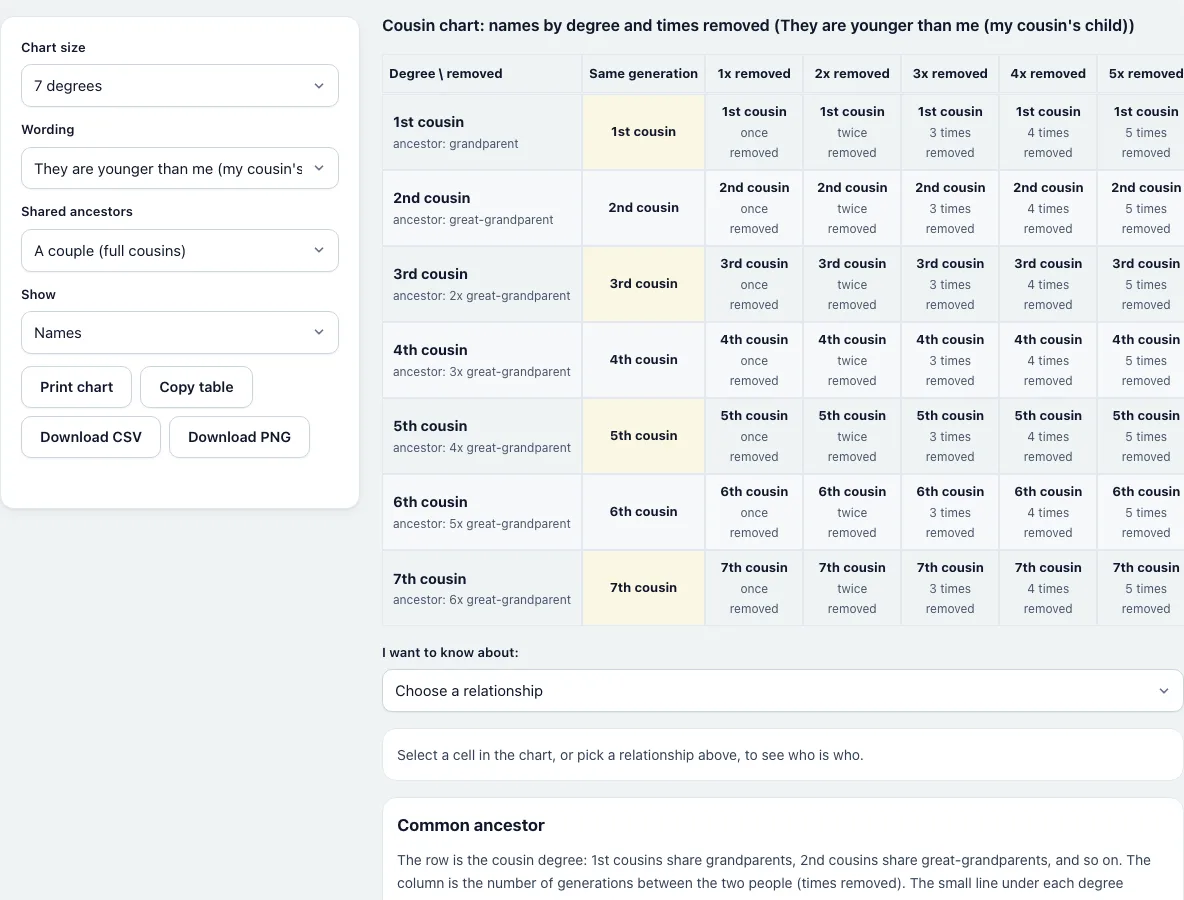Select the 1st cousin 4 times removed cell
The height and width of the screenshot is (900, 1184).
click(1048, 131)
